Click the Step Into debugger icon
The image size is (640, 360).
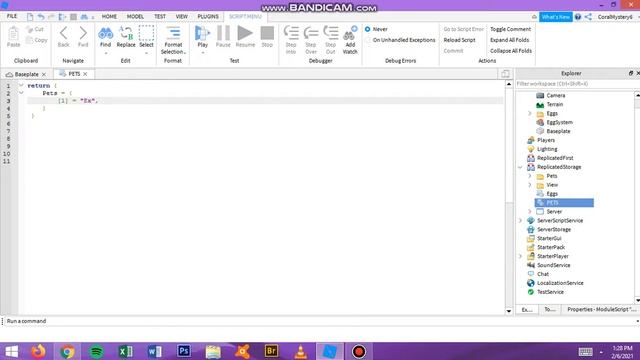point(291,33)
